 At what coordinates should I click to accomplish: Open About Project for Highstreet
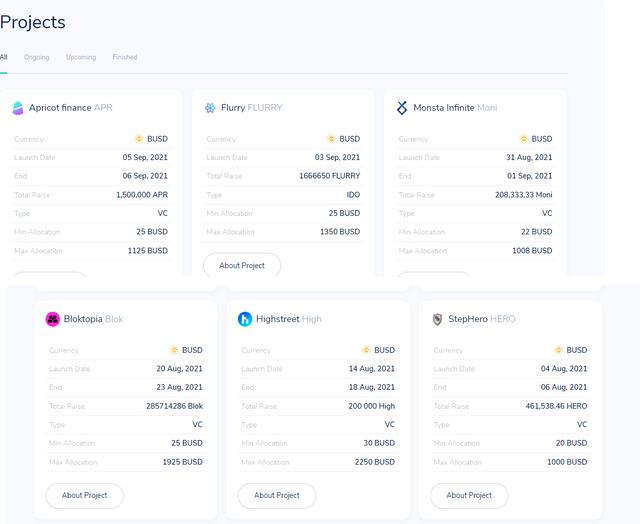[x=277, y=495]
